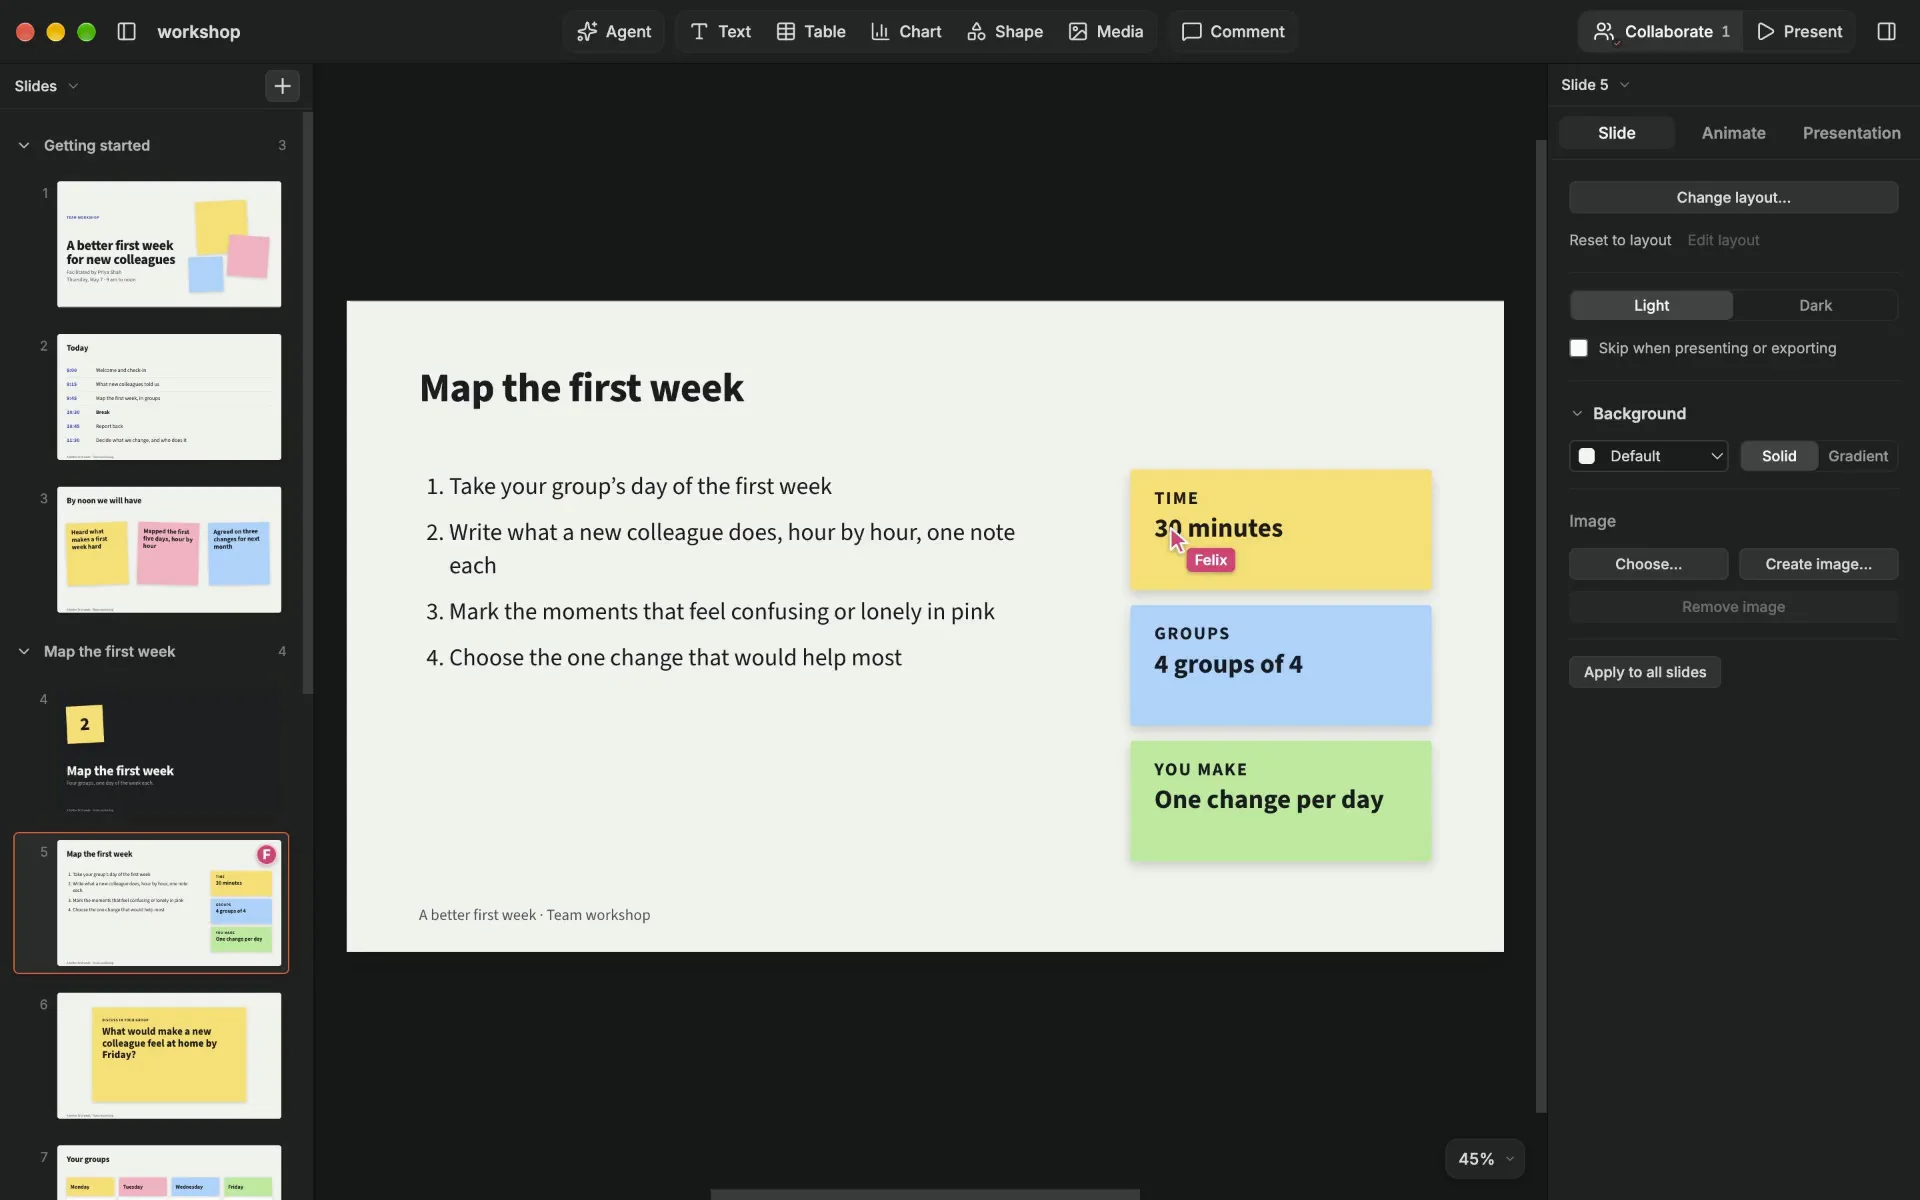The image size is (1920, 1200).
Task: Open the 45% zoom dropdown
Action: [1484, 1159]
